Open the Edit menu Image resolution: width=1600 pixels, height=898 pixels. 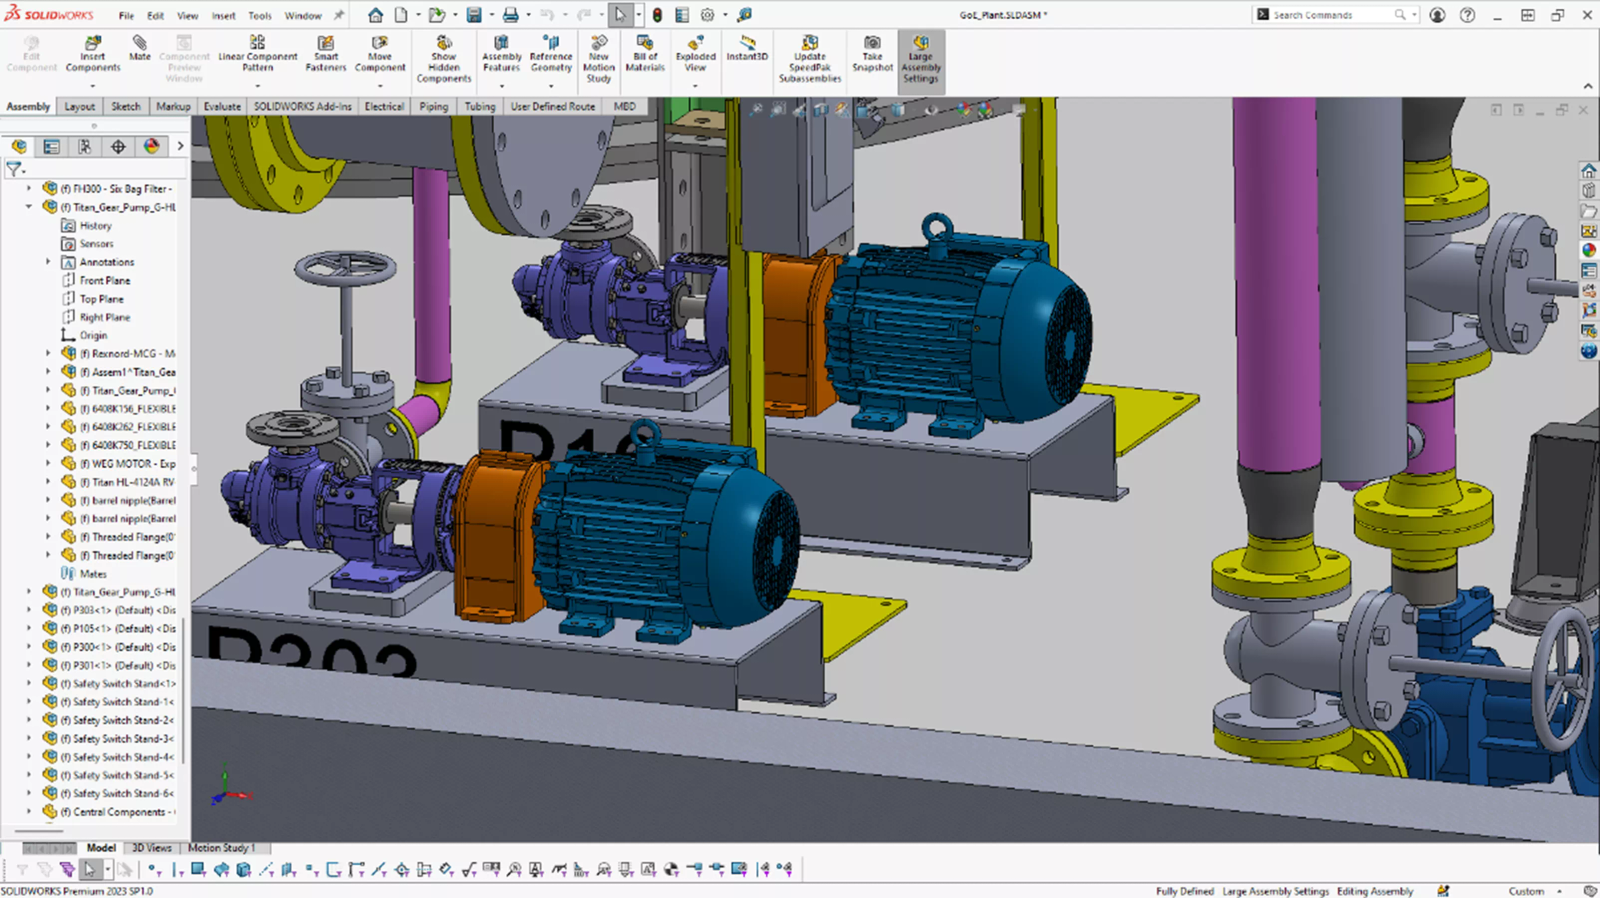(156, 15)
